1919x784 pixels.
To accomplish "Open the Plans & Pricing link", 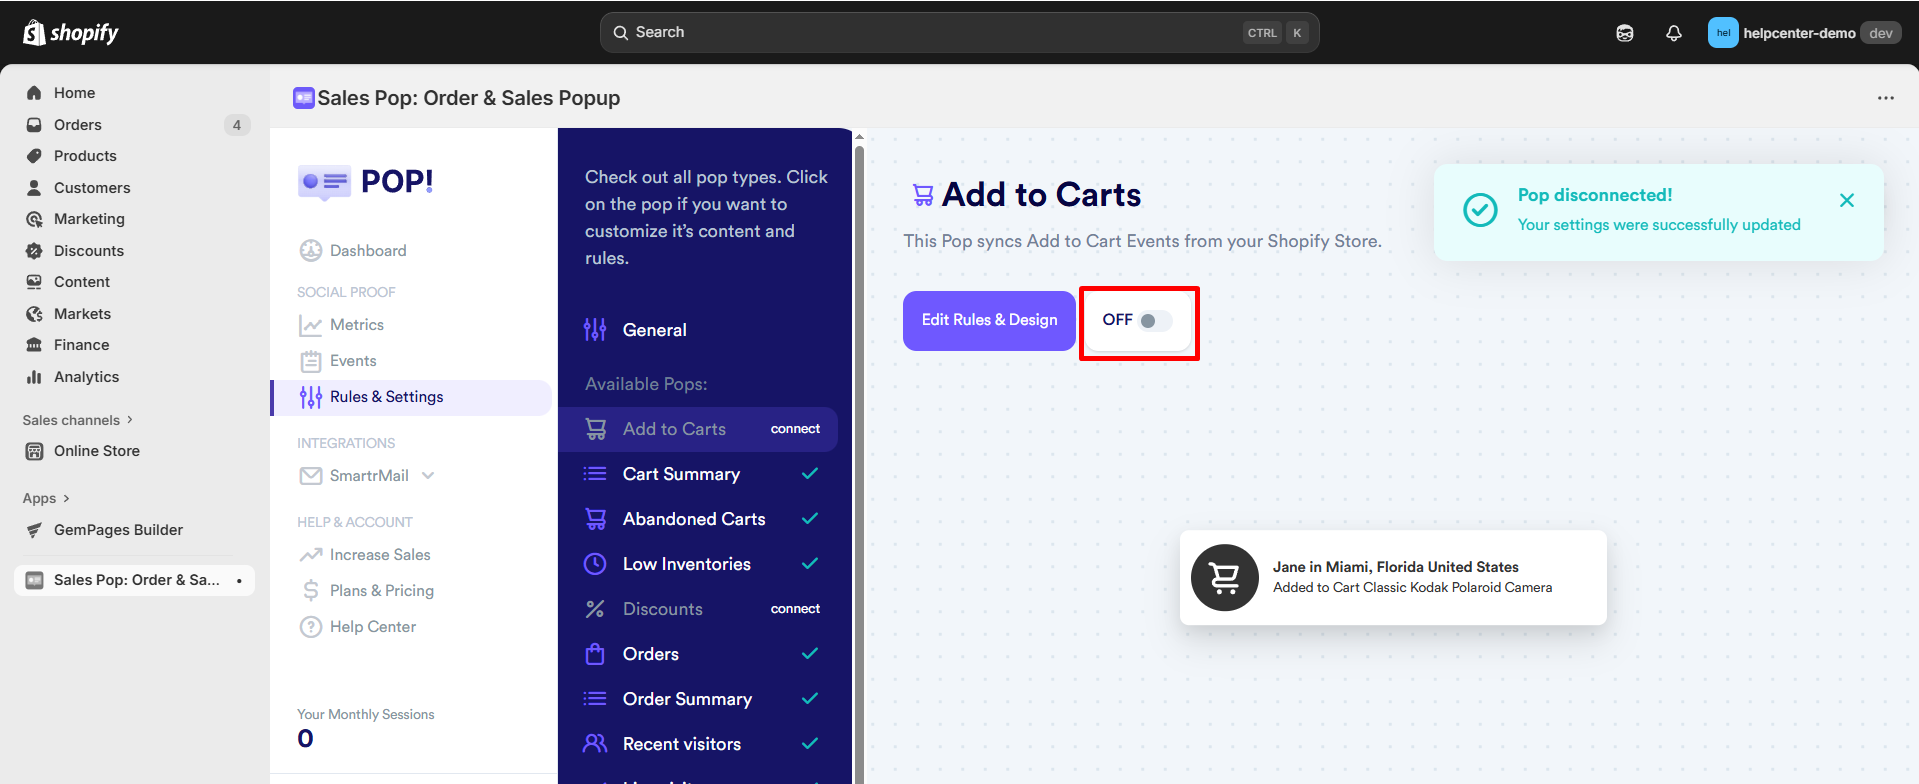I will [x=382, y=591].
